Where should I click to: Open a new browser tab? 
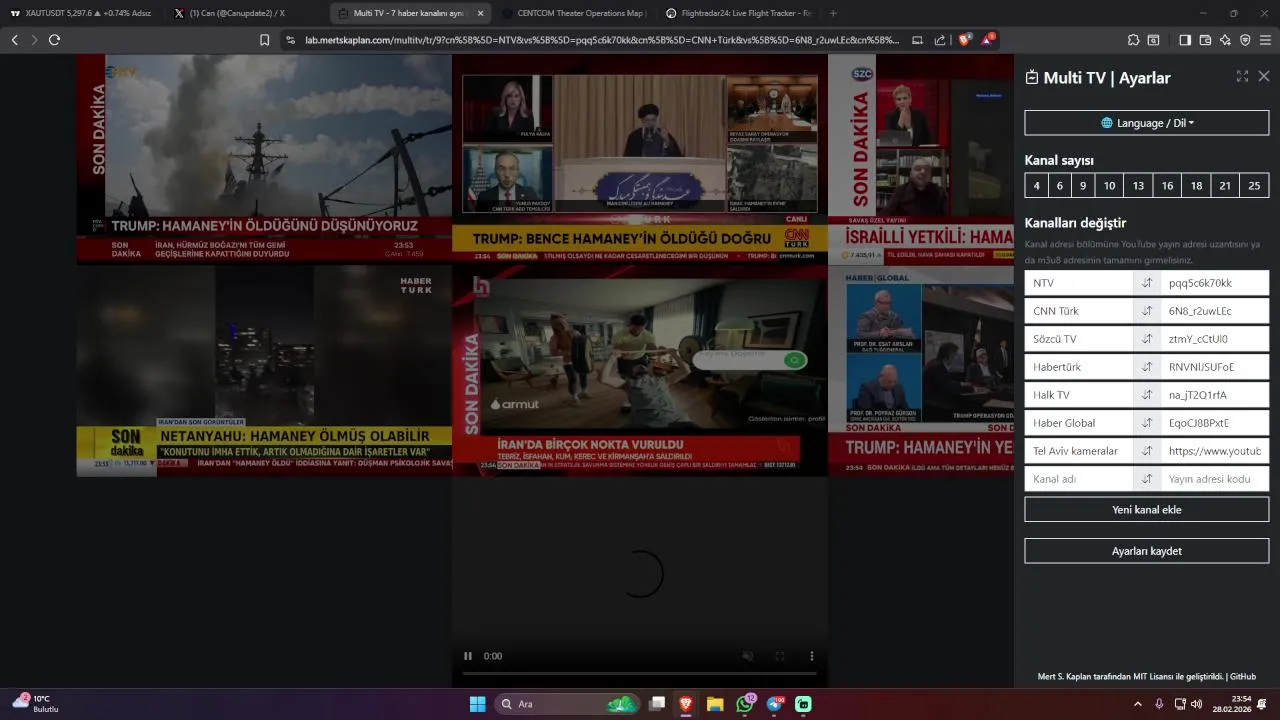pyautogui.click(x=833, y=13)
